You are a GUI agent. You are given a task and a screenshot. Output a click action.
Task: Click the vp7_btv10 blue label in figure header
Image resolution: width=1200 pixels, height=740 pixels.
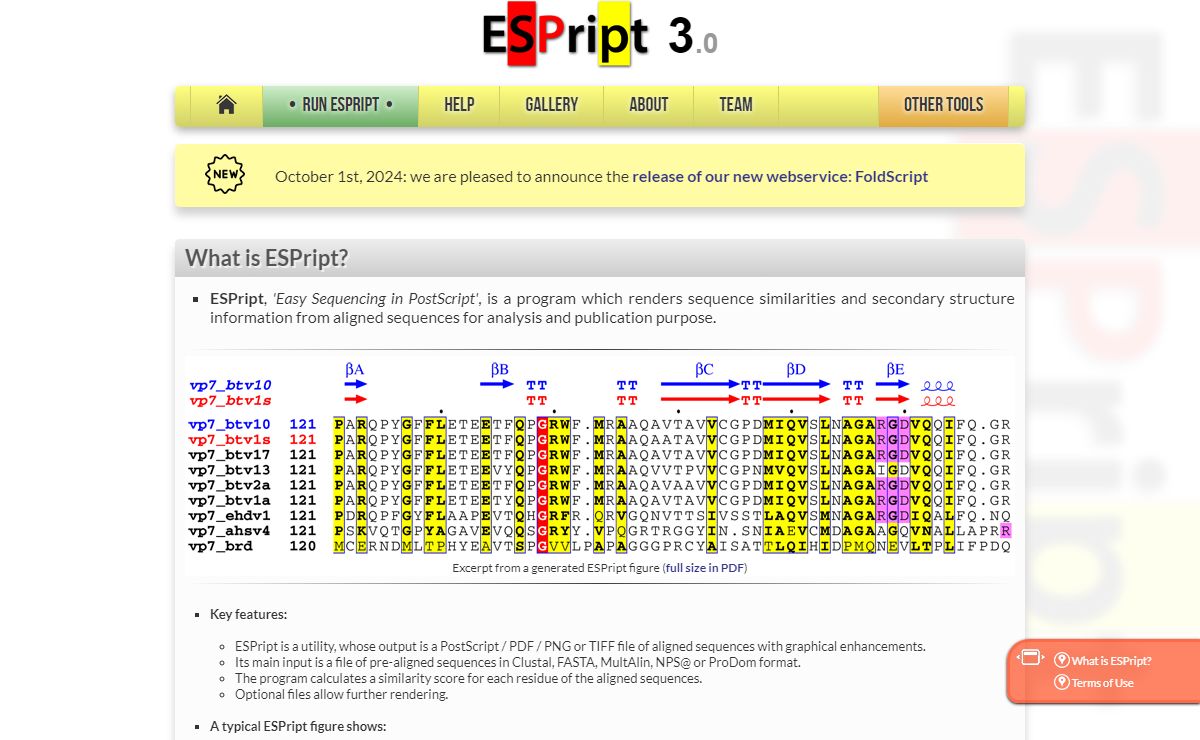click(x=230, y=385)
